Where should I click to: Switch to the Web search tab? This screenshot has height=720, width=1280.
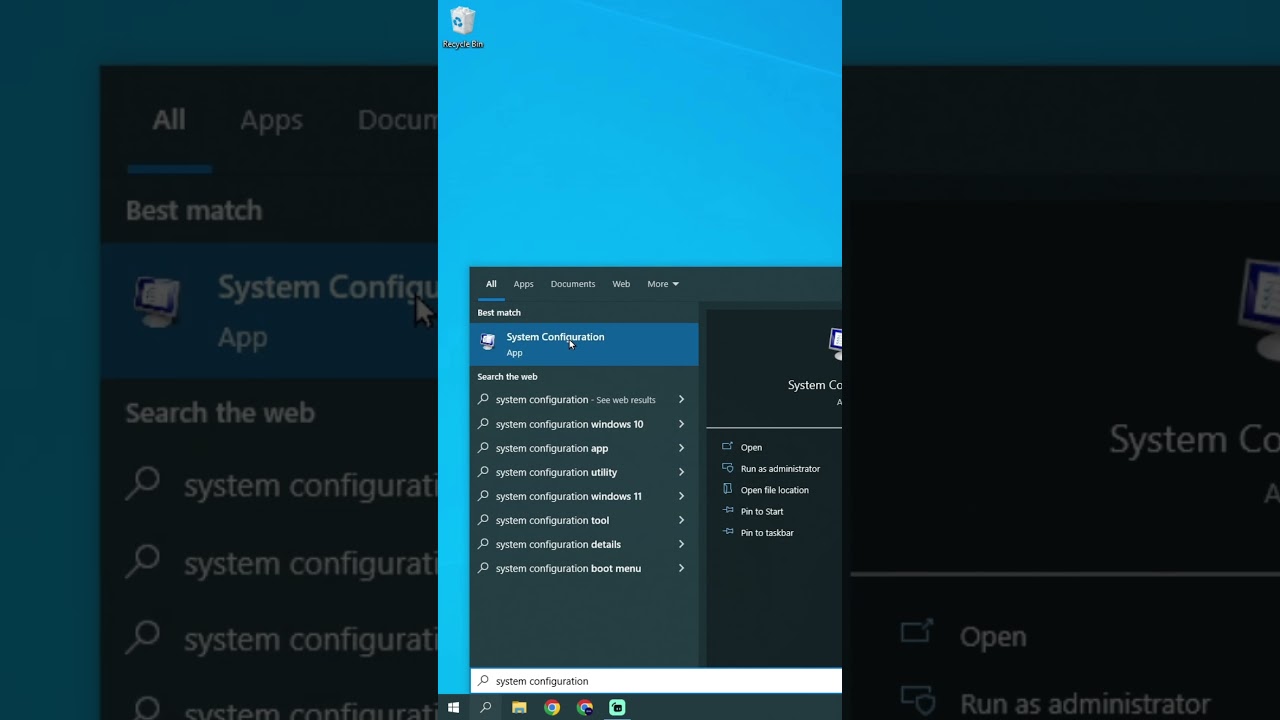click(x=621, y=284)
